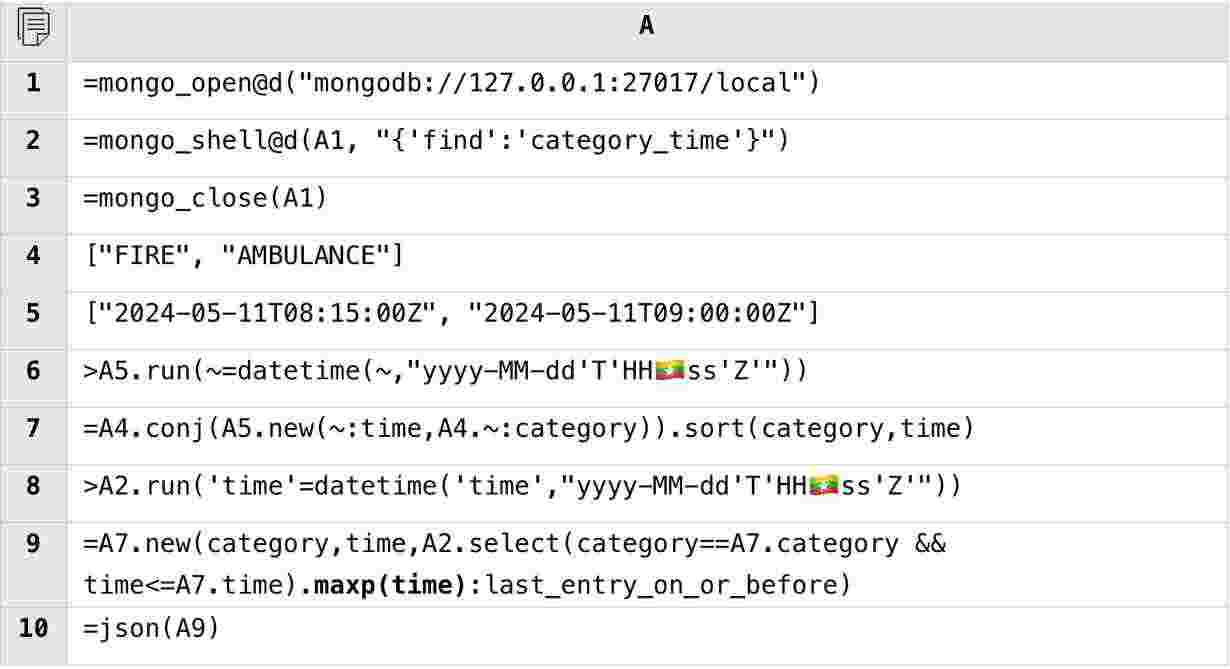Select row 10 header
This screenshot has height=669, width=1230.
click(x=33, y=629)
